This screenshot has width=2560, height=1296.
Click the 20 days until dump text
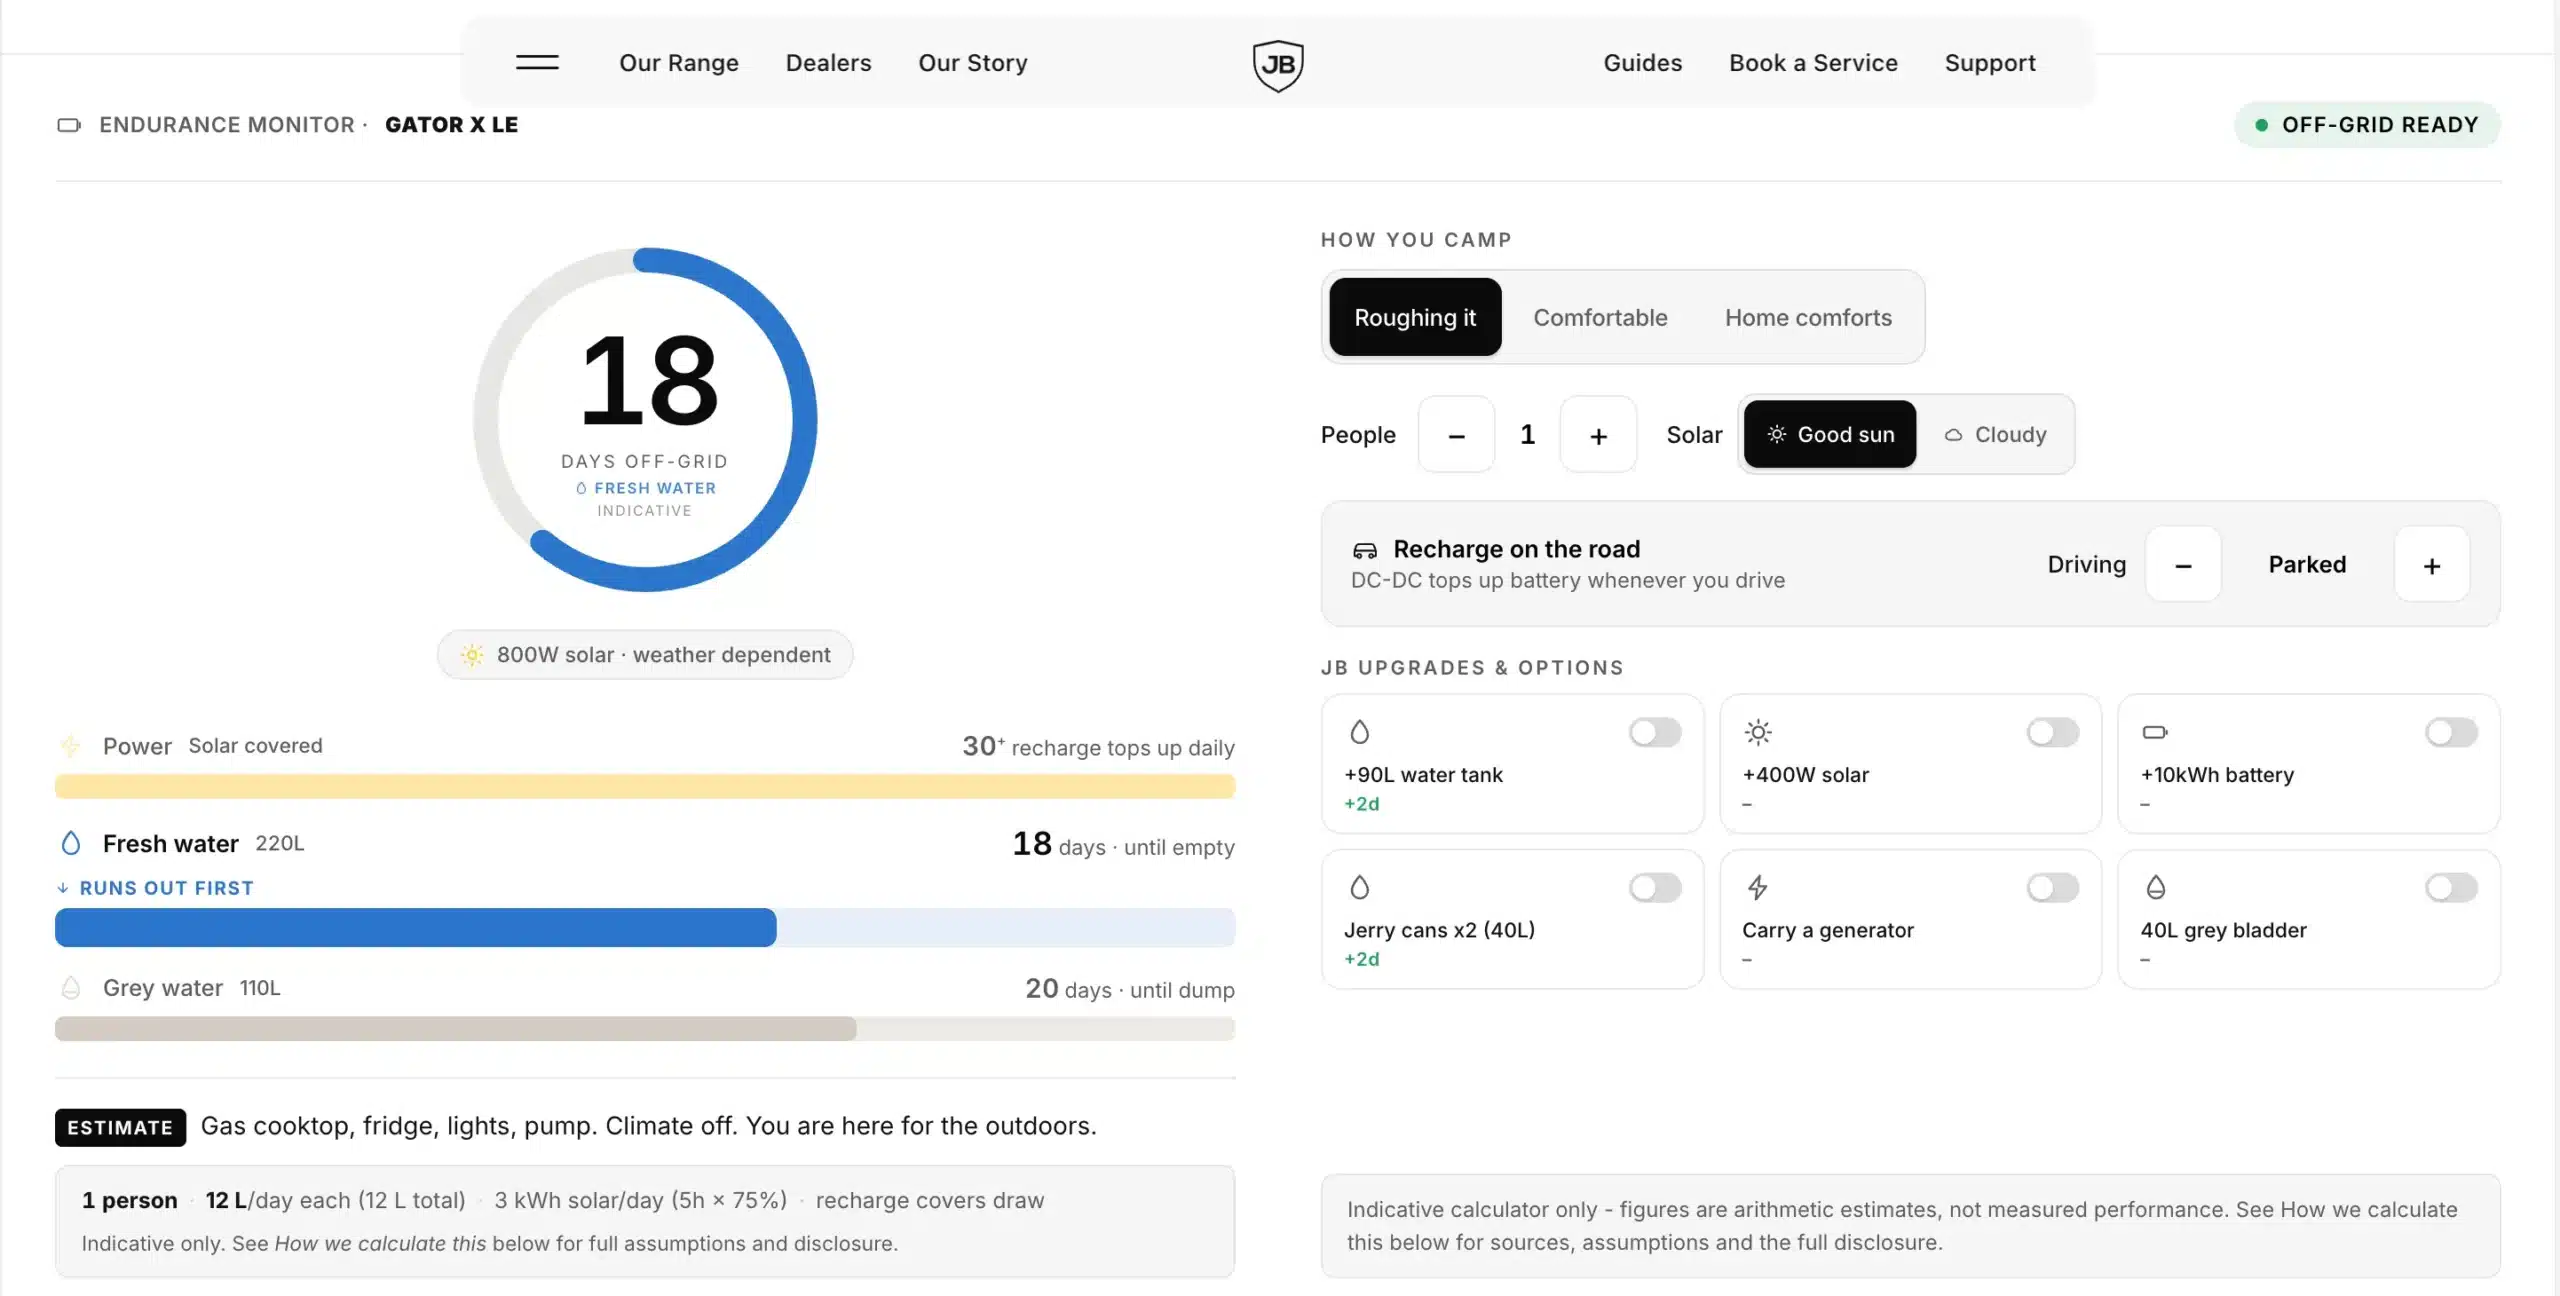1130,989
